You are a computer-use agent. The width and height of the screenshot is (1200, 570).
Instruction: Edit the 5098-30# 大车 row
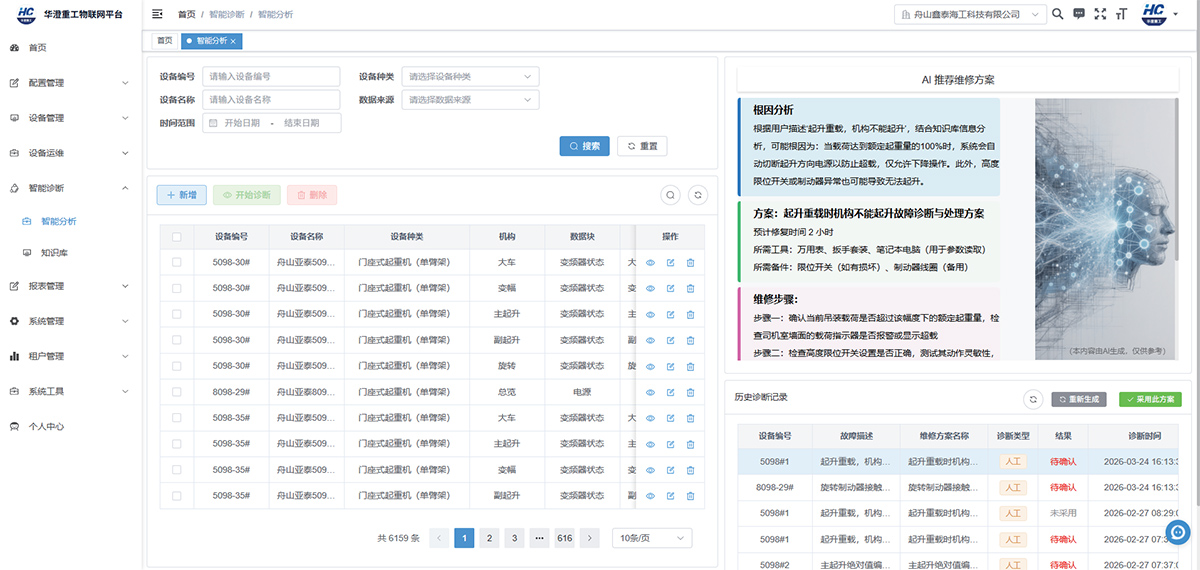point(670,263)
